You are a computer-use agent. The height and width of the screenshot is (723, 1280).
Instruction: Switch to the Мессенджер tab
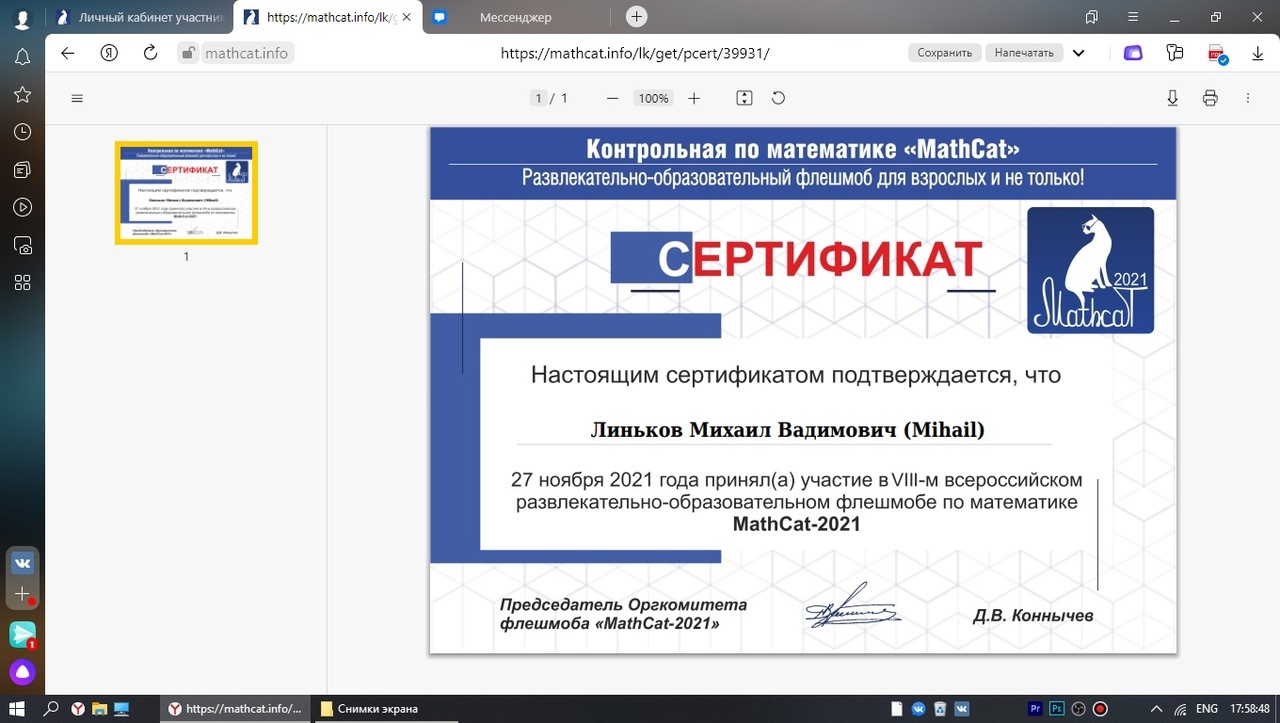pos(515,17)
